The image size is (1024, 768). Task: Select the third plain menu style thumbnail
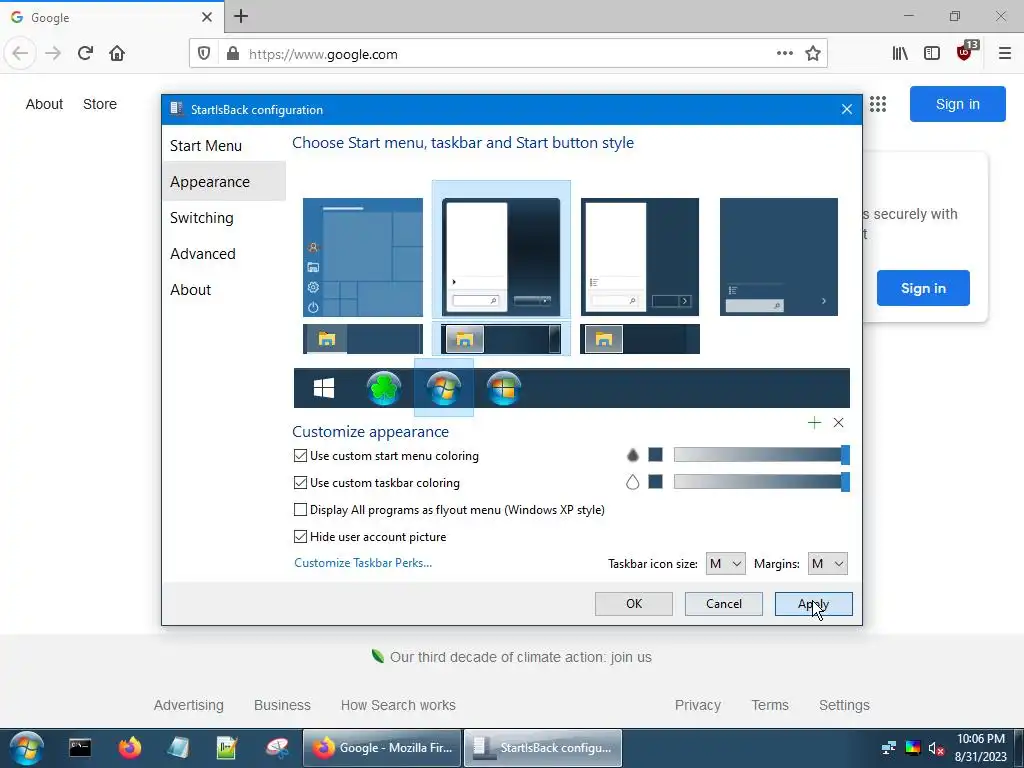coord(640,257)
